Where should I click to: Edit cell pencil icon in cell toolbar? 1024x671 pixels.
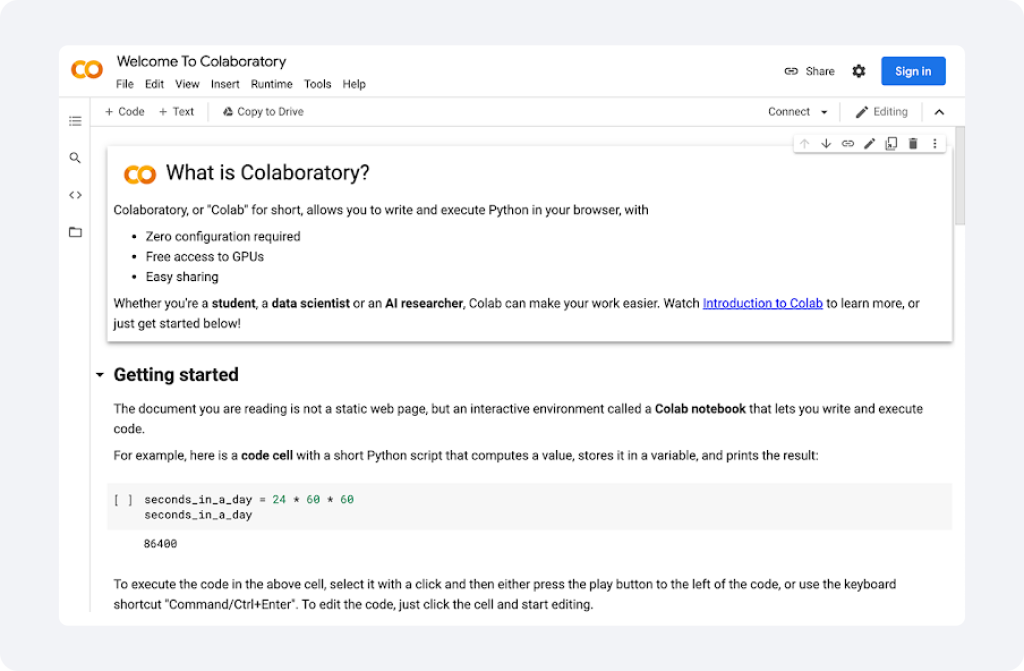pos(869,144)
